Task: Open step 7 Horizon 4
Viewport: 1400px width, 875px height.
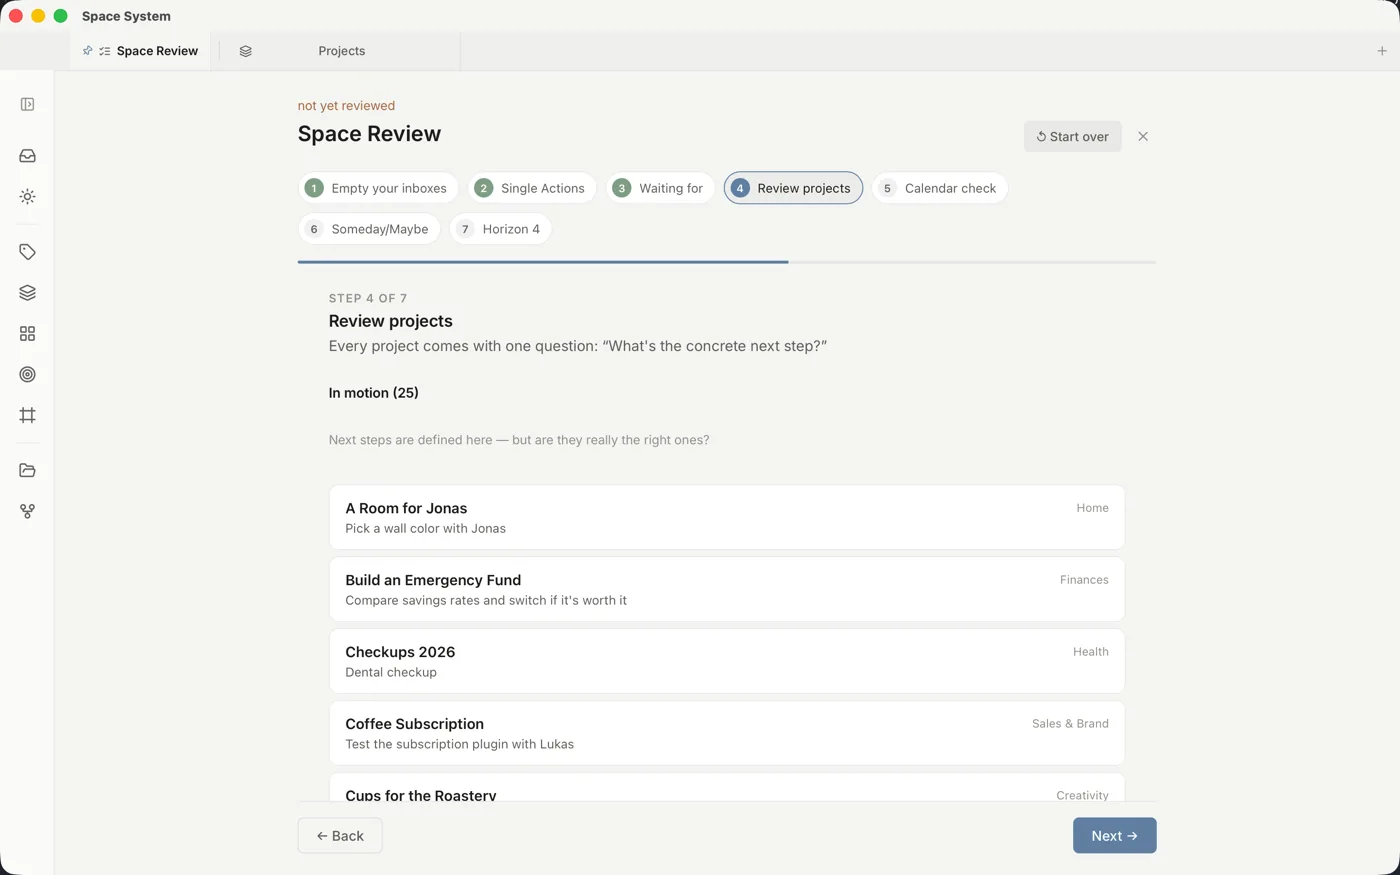Action: coord(500,229)
